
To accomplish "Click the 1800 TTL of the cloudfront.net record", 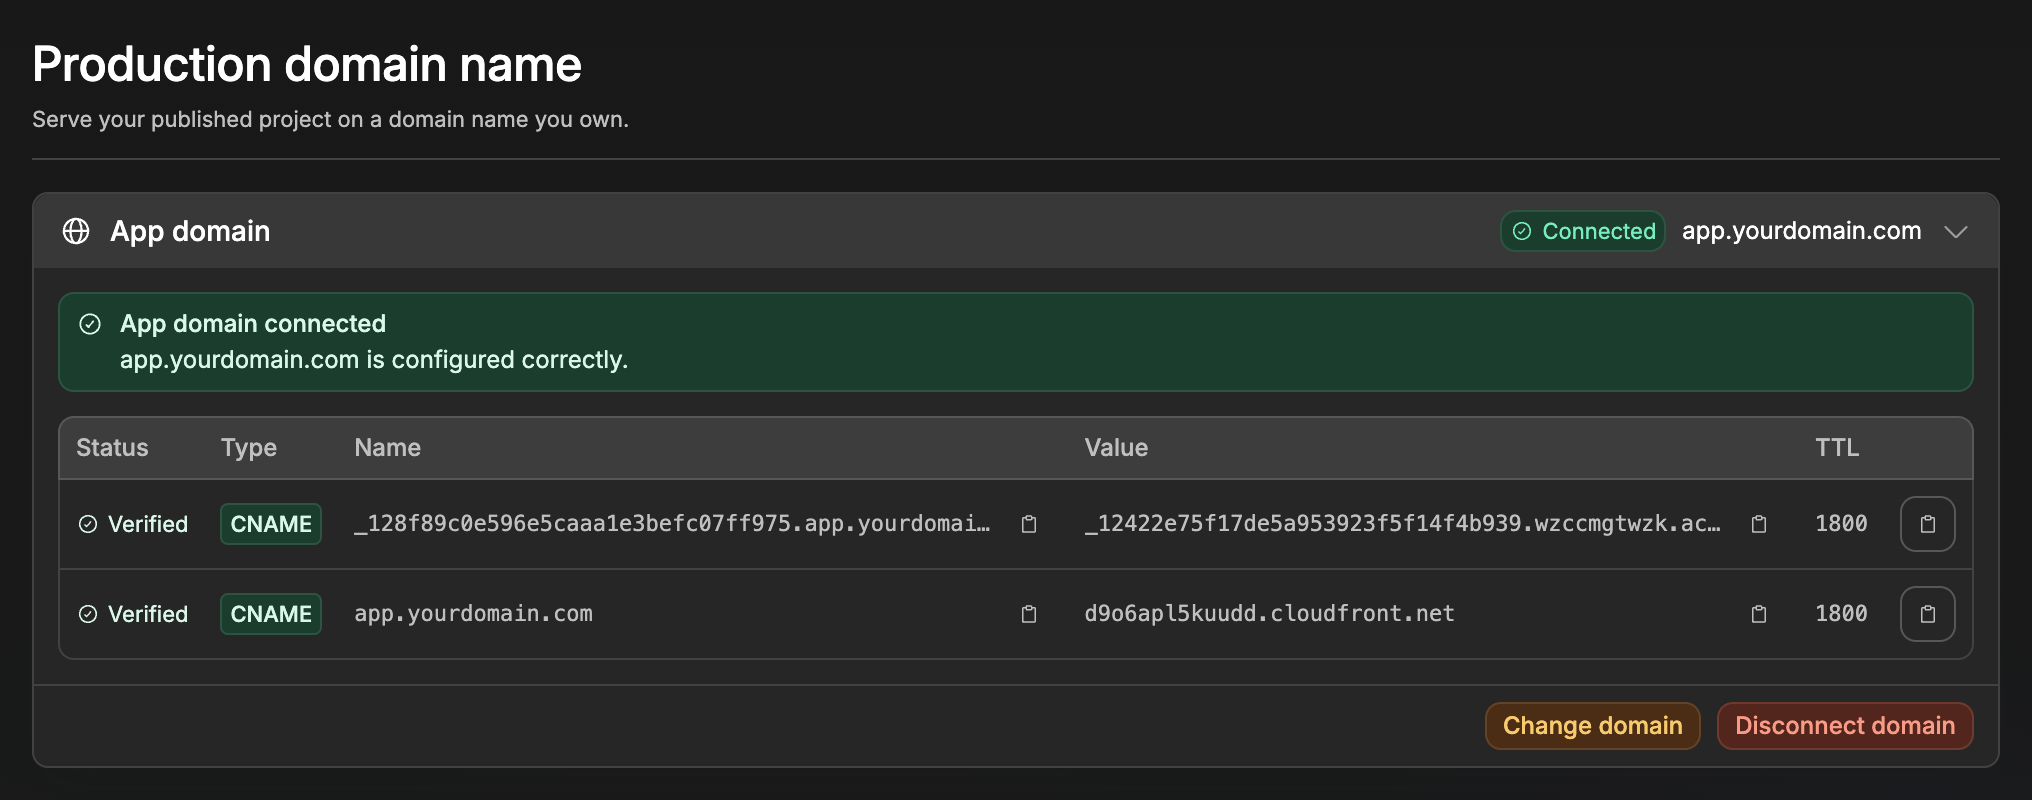I will (x=1841, y=614).
